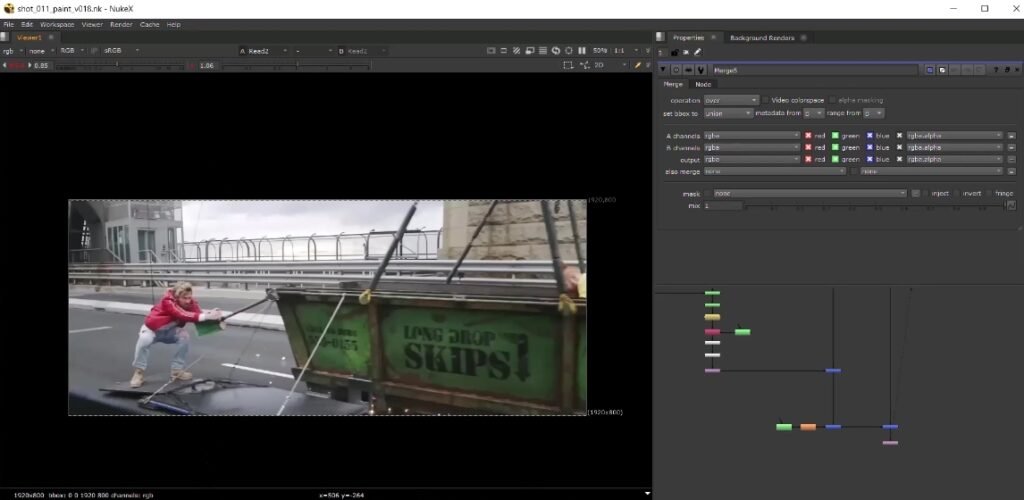The height and width of the screenshot is (500, 1024).
Task: Enable the mask inject checkbox
Action: [925, 193]
